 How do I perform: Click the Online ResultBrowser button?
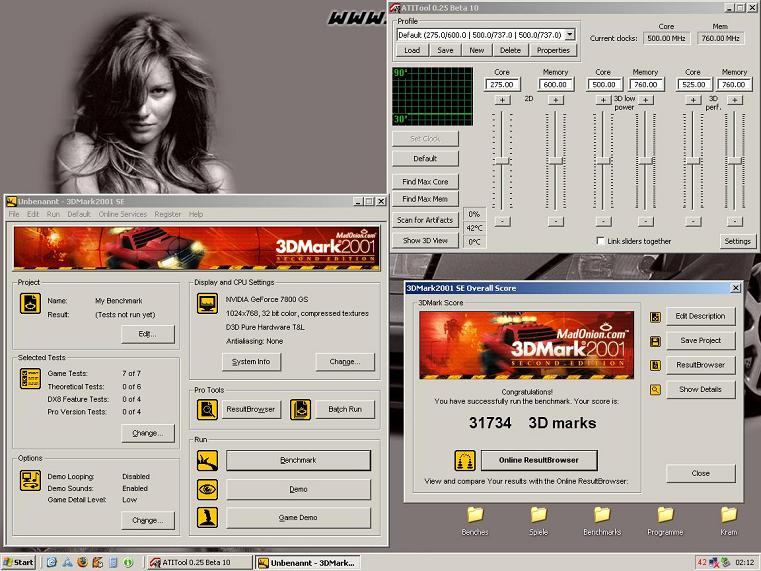click(539, 460)
